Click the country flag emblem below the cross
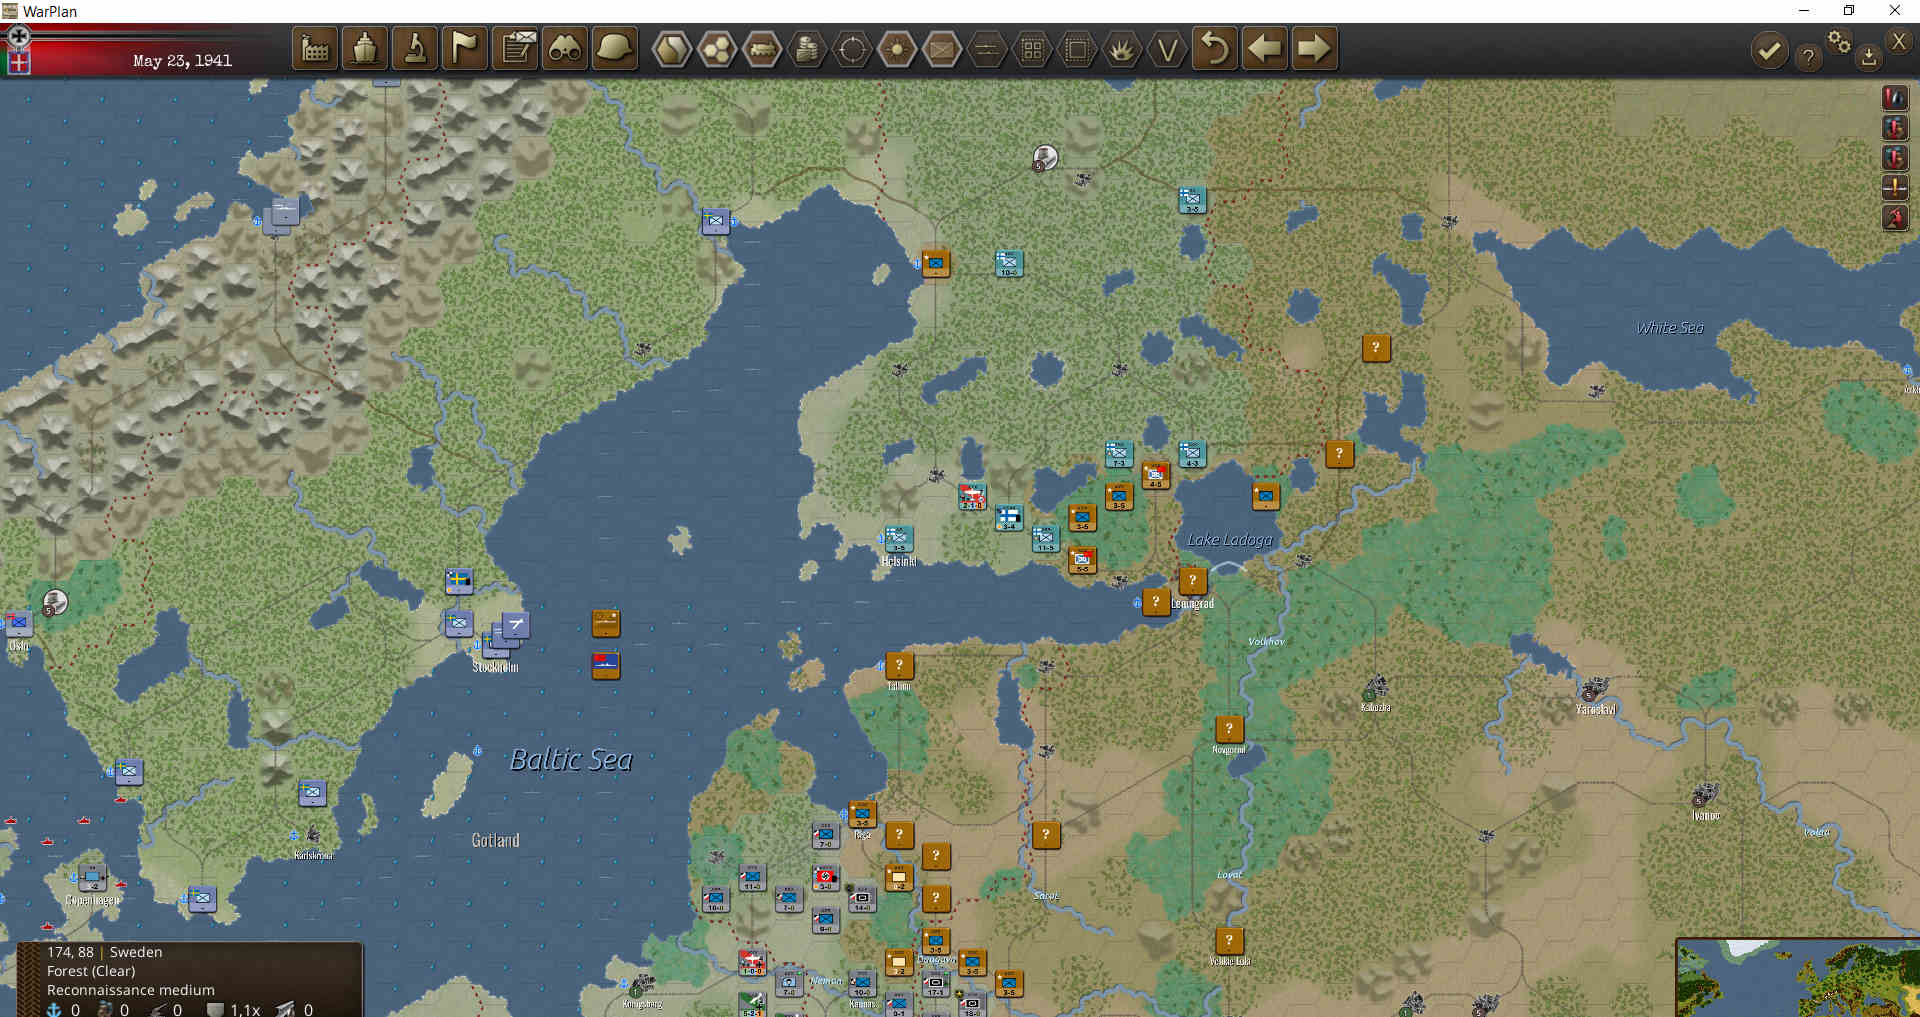Viewport: 1920px width, 1017px height. tap(19, 62)
